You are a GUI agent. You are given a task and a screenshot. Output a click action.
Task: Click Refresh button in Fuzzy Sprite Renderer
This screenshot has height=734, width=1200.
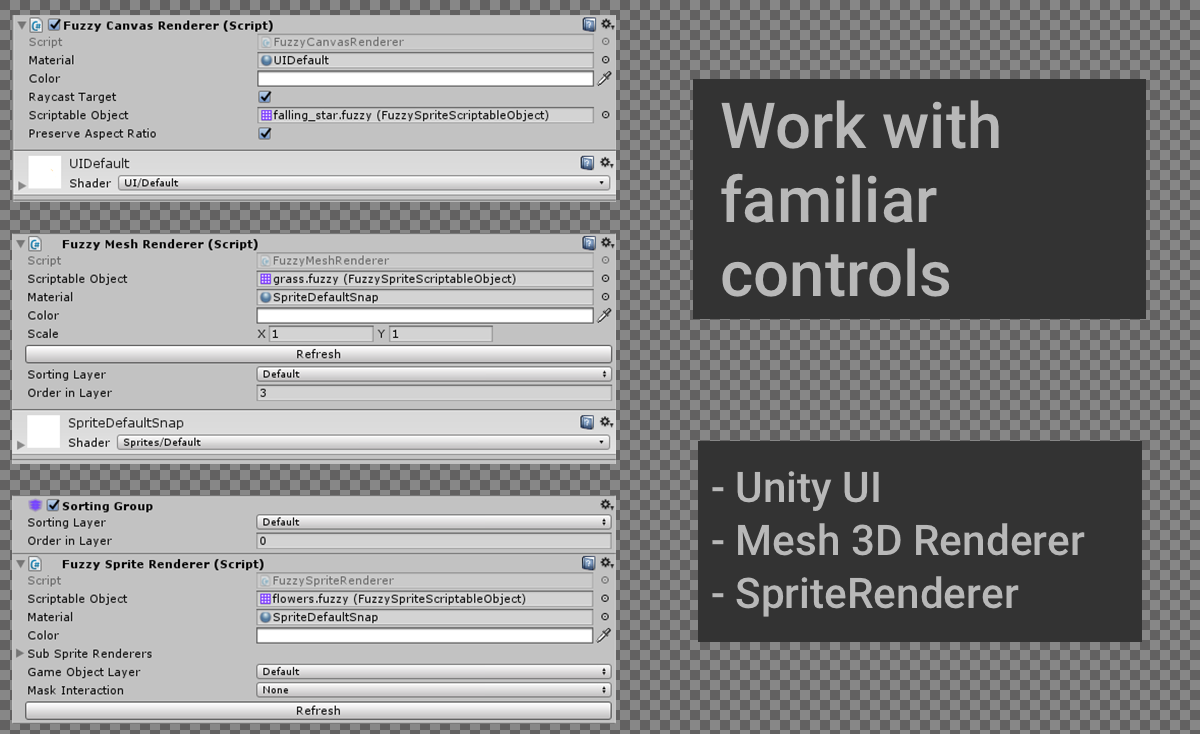pos(318,711)
